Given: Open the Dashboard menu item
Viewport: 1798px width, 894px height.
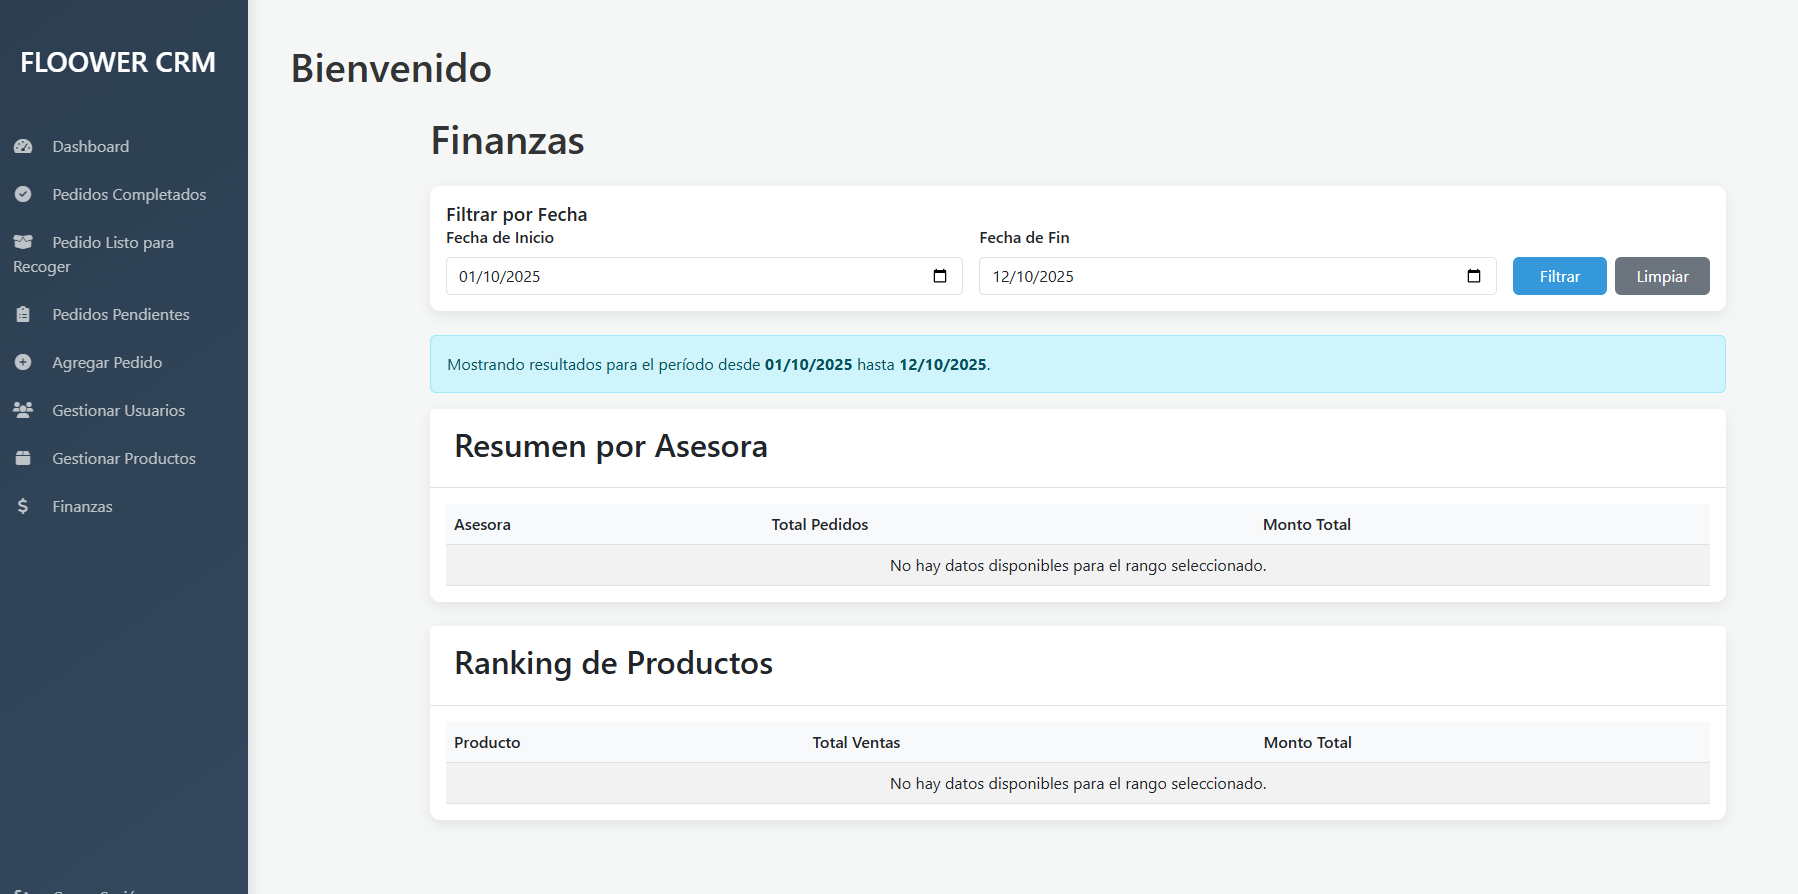Looking at the screenshot, I should [90, 146].
